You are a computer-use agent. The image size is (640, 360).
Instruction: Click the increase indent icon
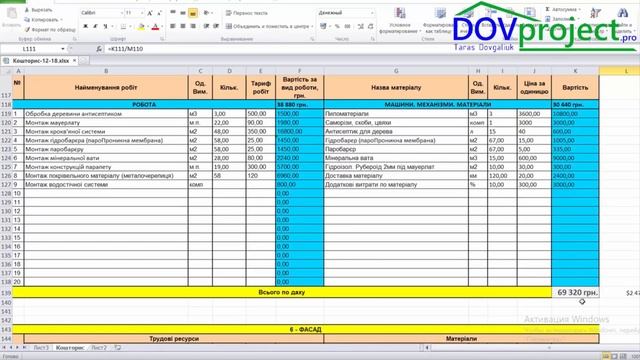tap(216, 26)
